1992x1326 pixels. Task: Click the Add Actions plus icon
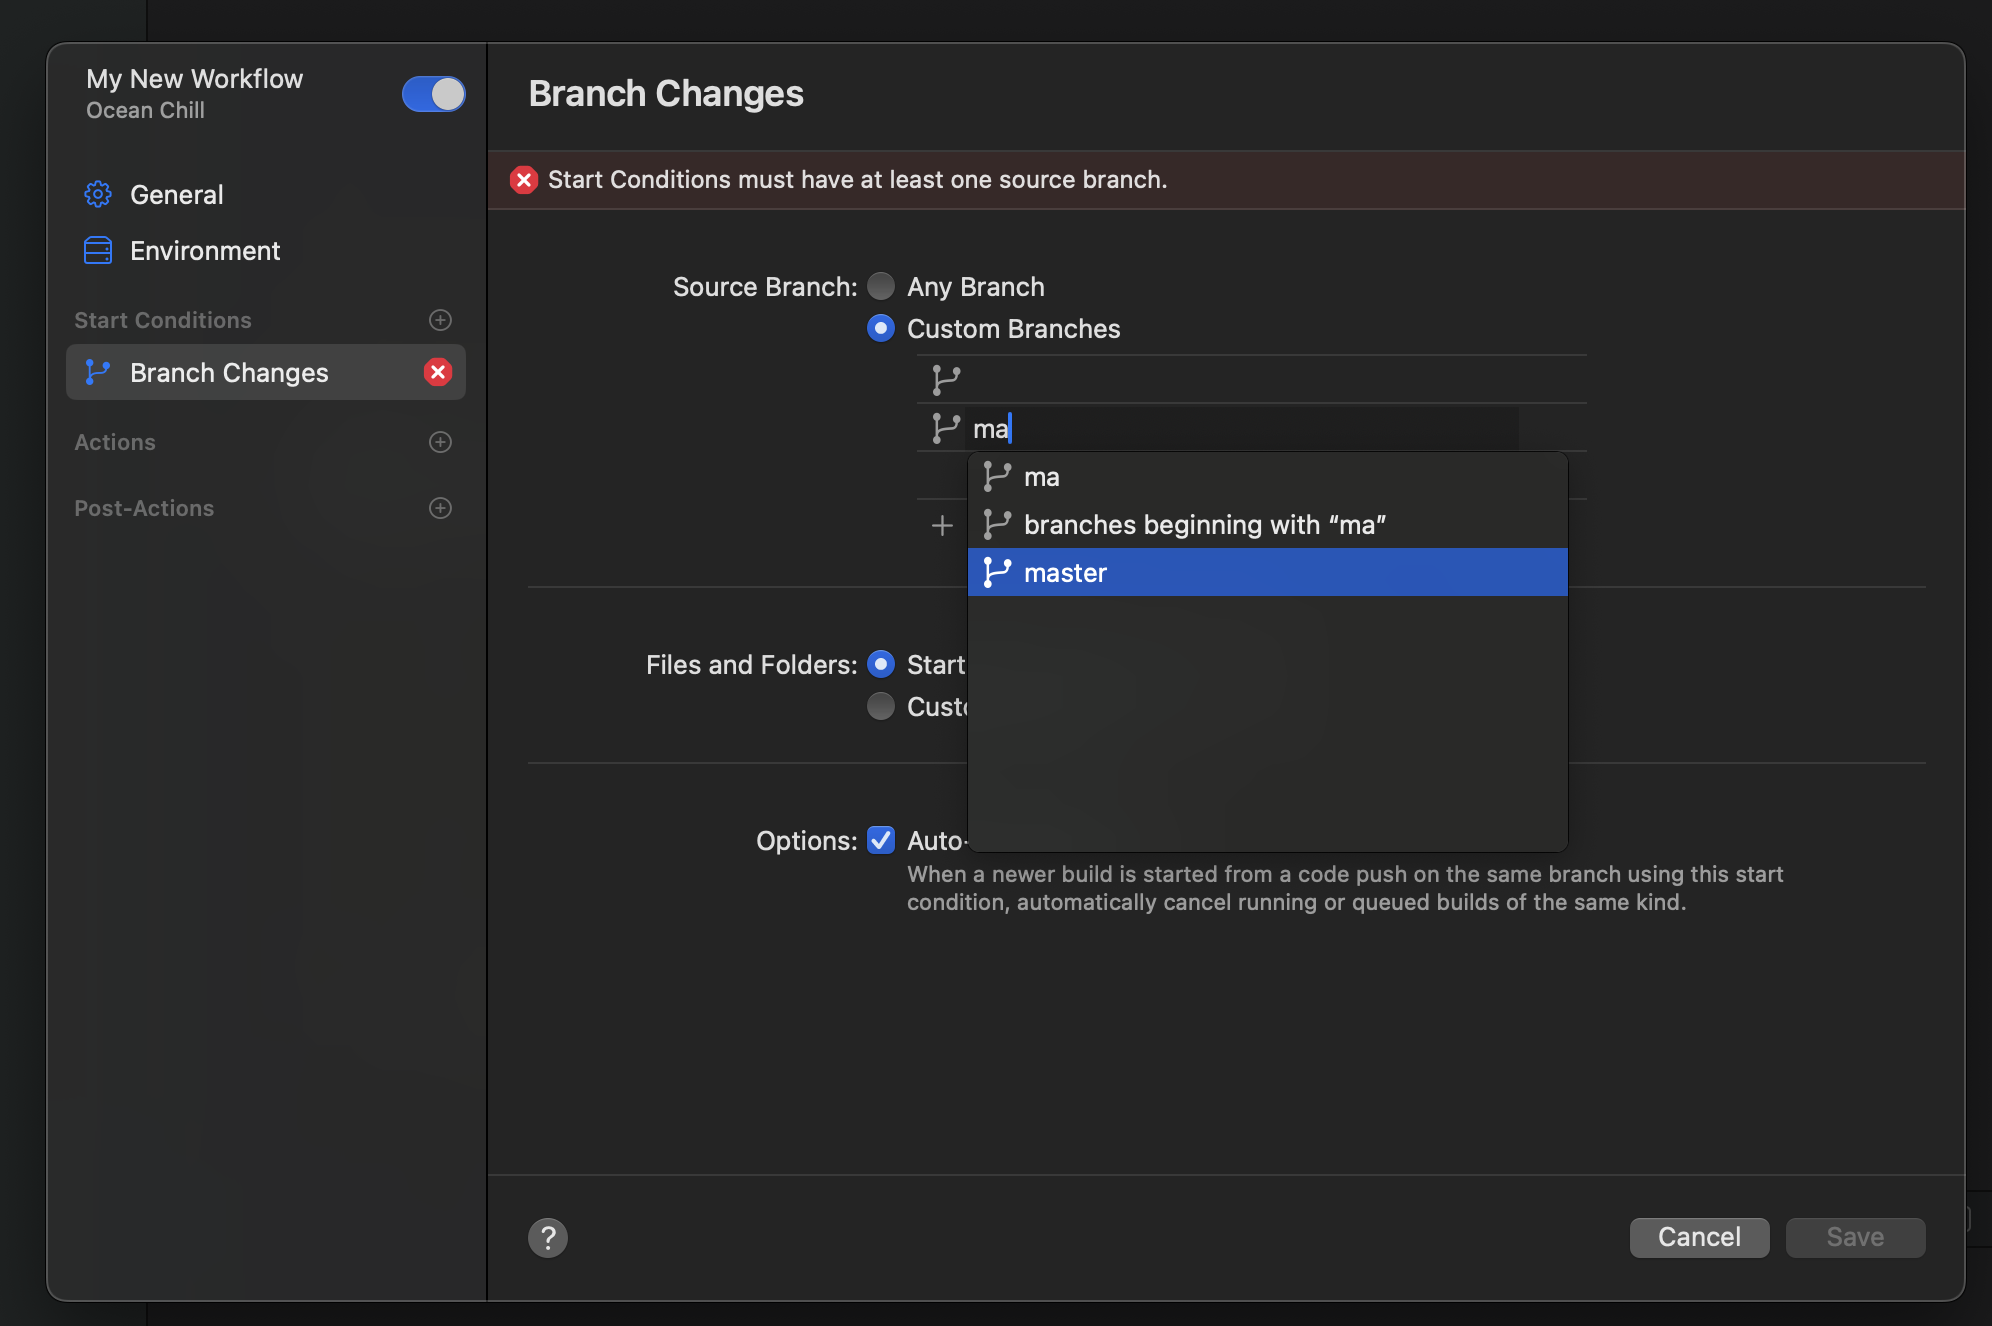coord(440,441)
